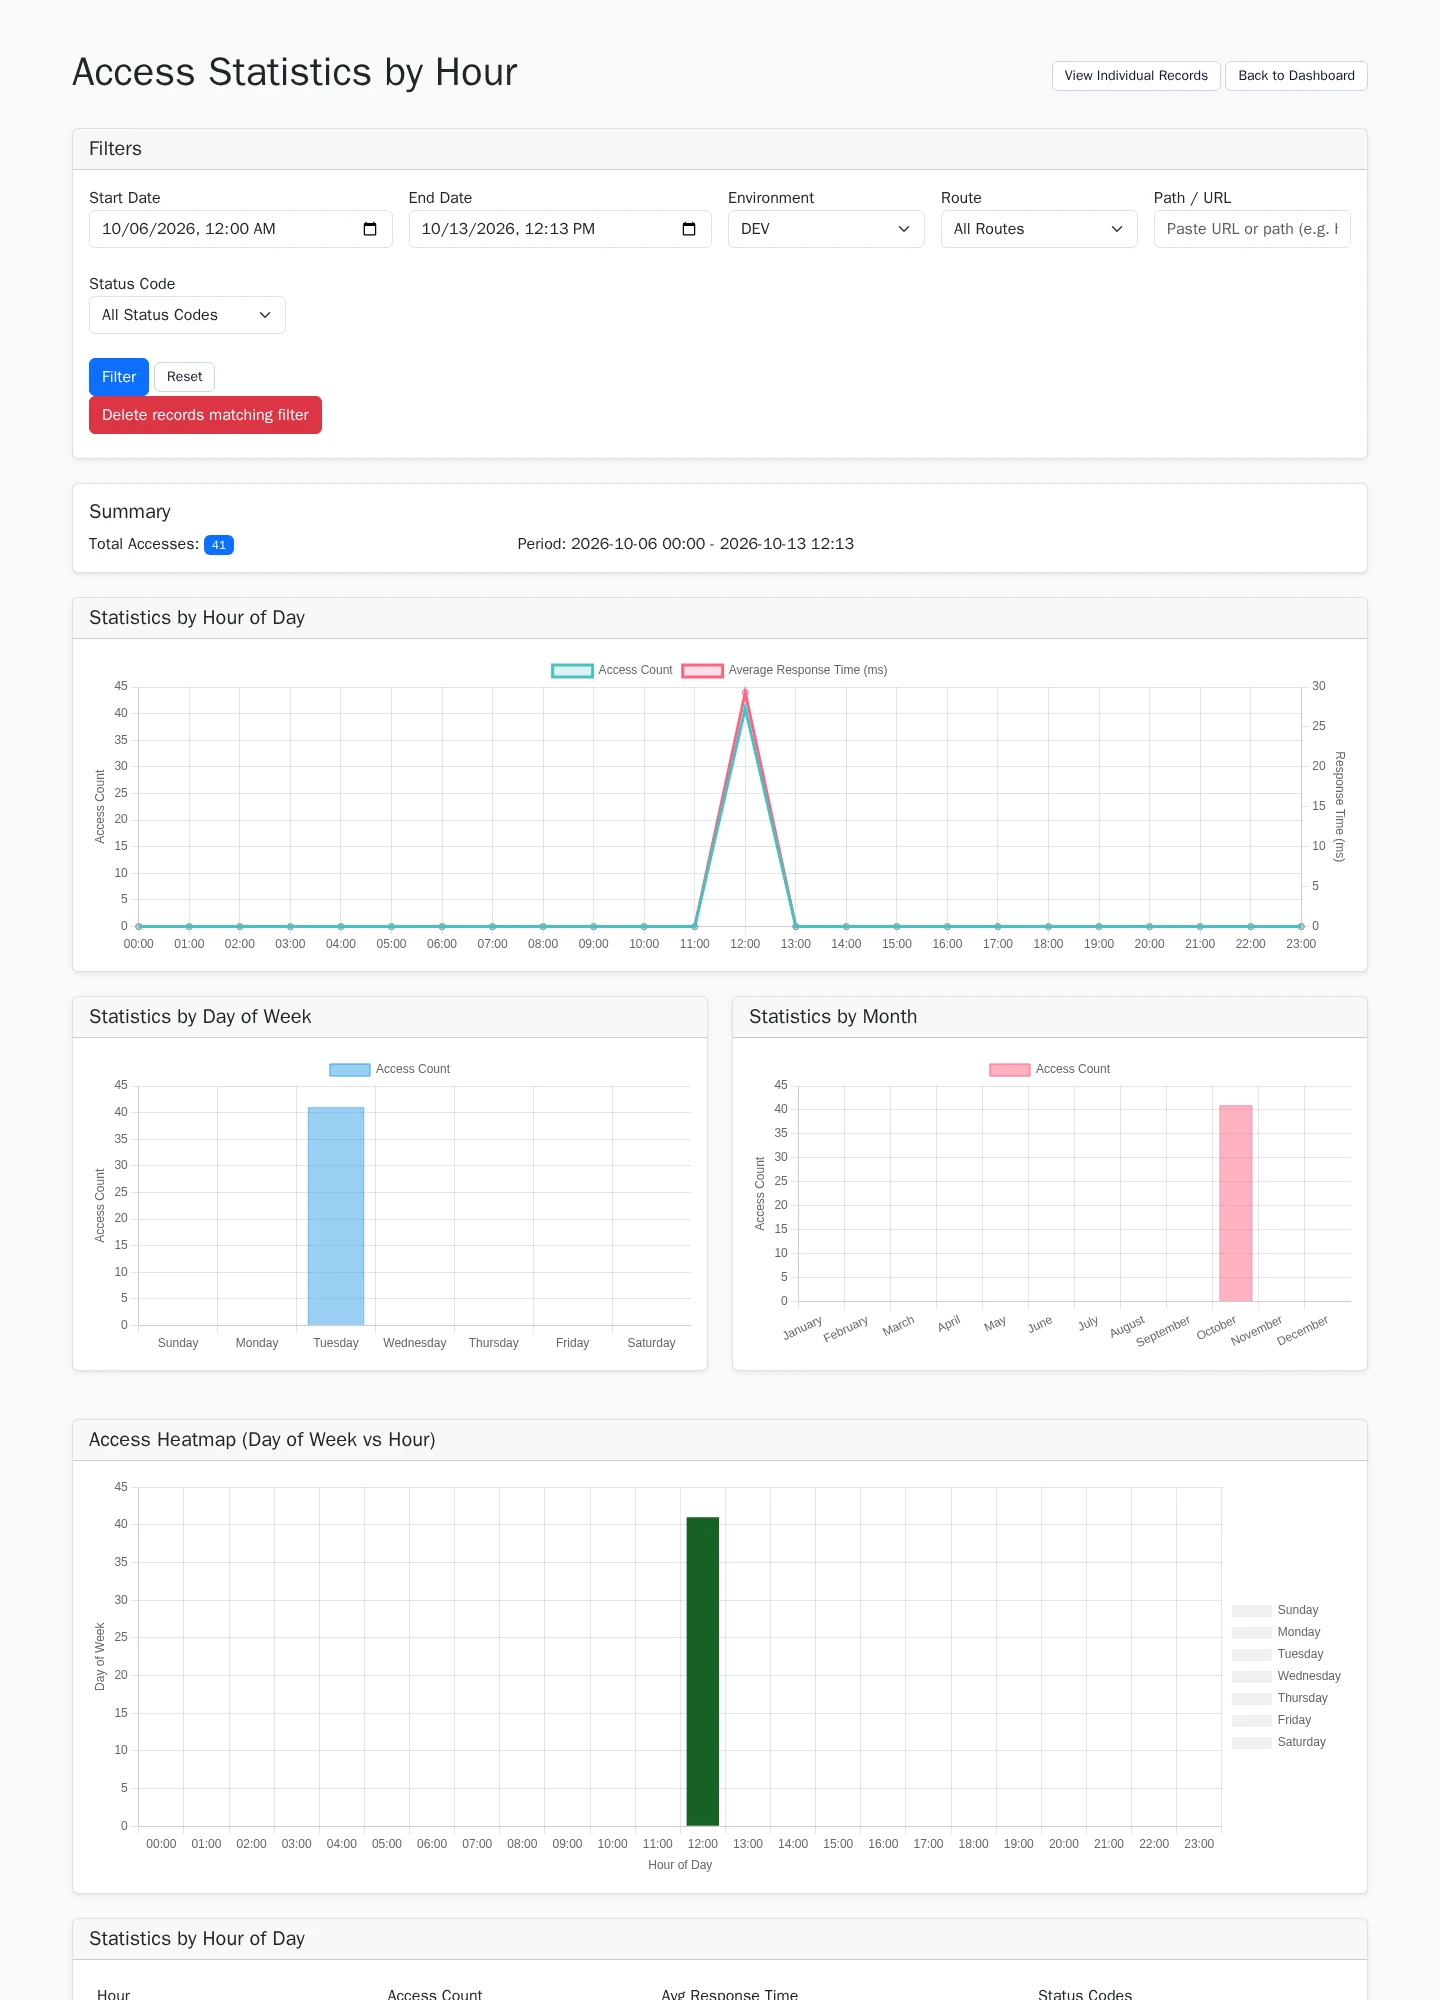The image size is (1440, 2000).
Task: Click the Period date range text
Action: [x=686, y=544]
